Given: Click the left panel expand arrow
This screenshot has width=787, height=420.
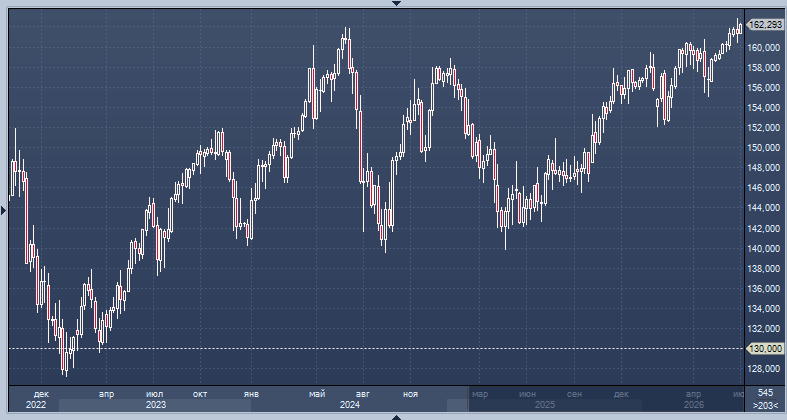Looking at the screenshot, I should point(4,210).
